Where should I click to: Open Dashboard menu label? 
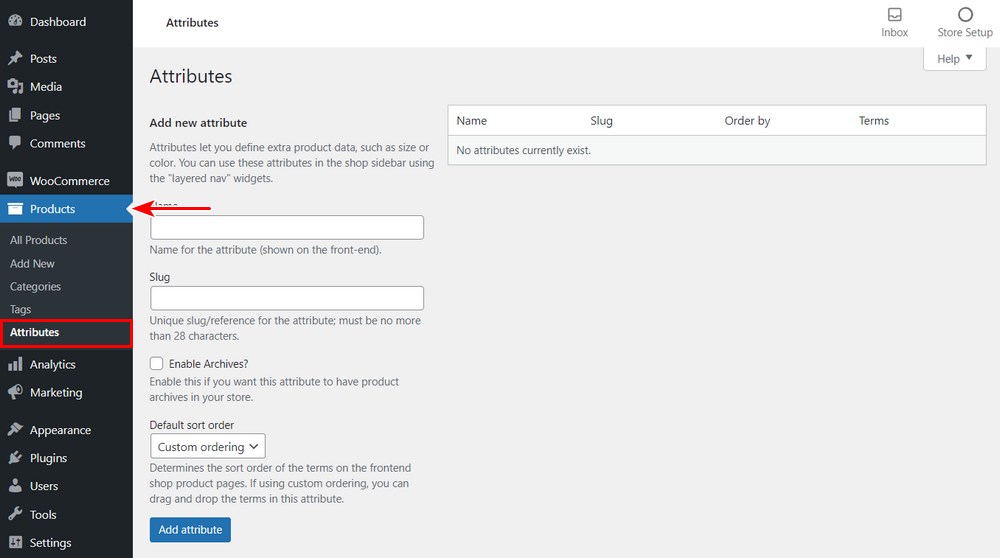(58, 22)
